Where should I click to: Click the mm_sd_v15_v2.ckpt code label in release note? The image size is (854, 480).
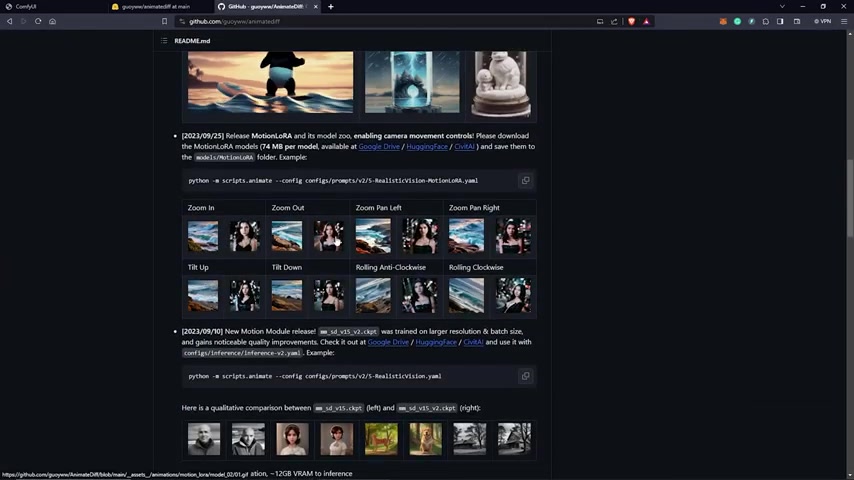click(x=348, y=331)
